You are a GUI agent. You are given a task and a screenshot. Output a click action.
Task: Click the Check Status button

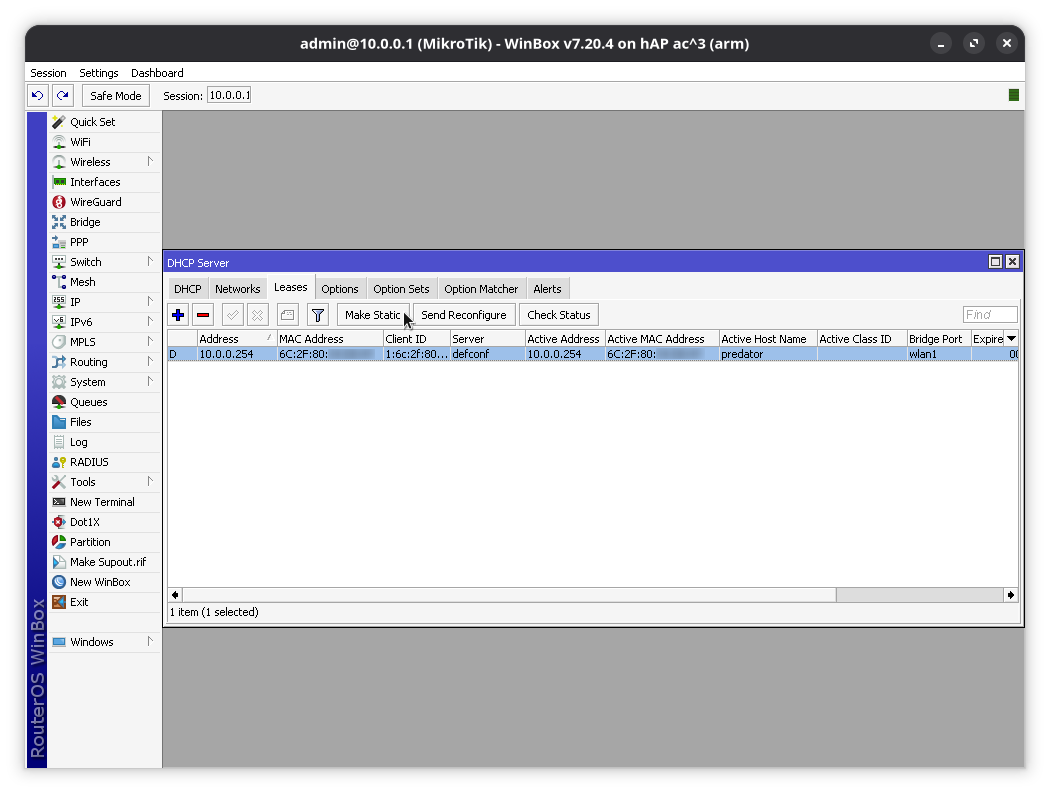coord(558,315)
